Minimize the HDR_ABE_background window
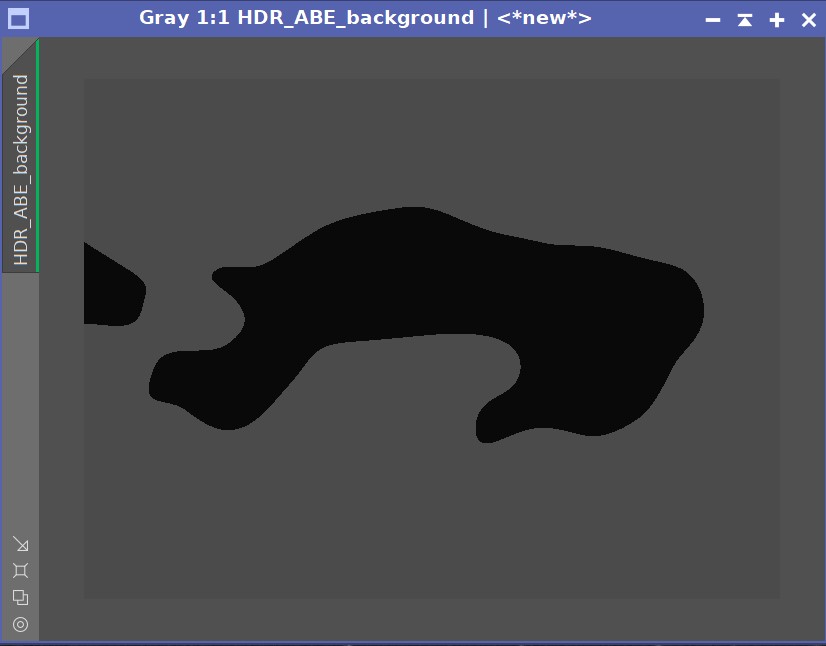This screenshot has width=826, height=646. 712,20
